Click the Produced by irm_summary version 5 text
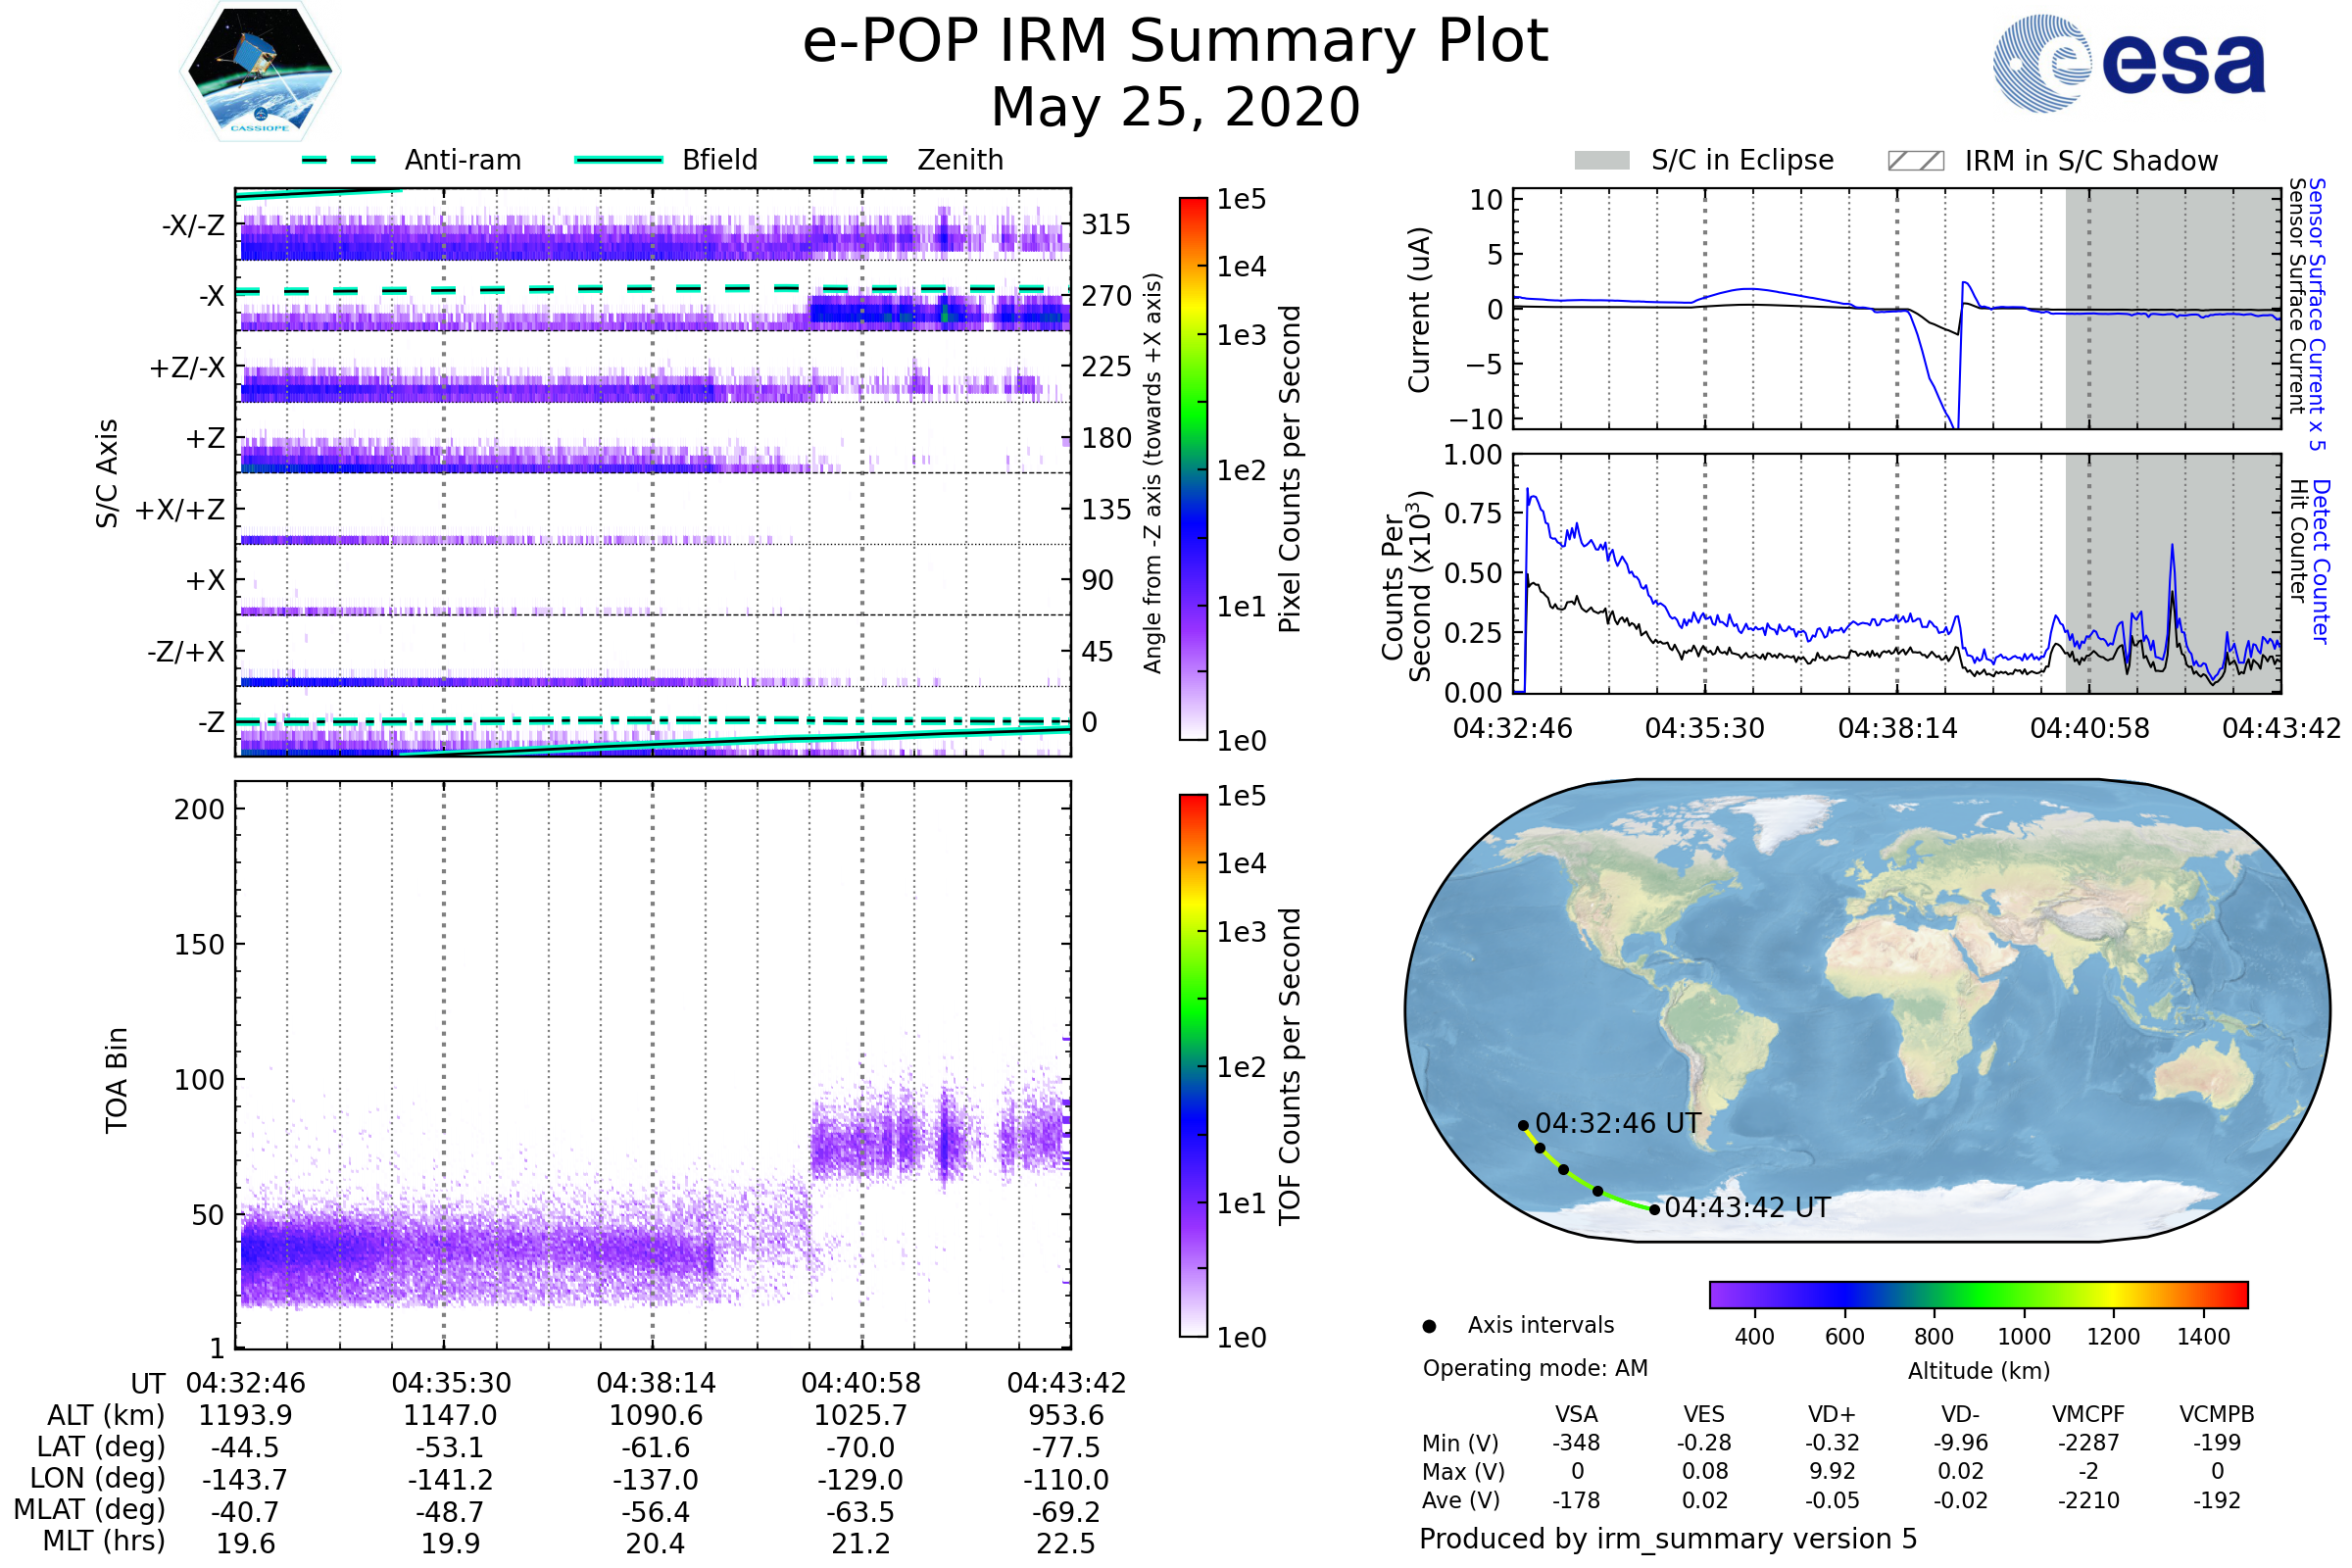This screenshot has height=1568, width=2352. point(1668,1539)
